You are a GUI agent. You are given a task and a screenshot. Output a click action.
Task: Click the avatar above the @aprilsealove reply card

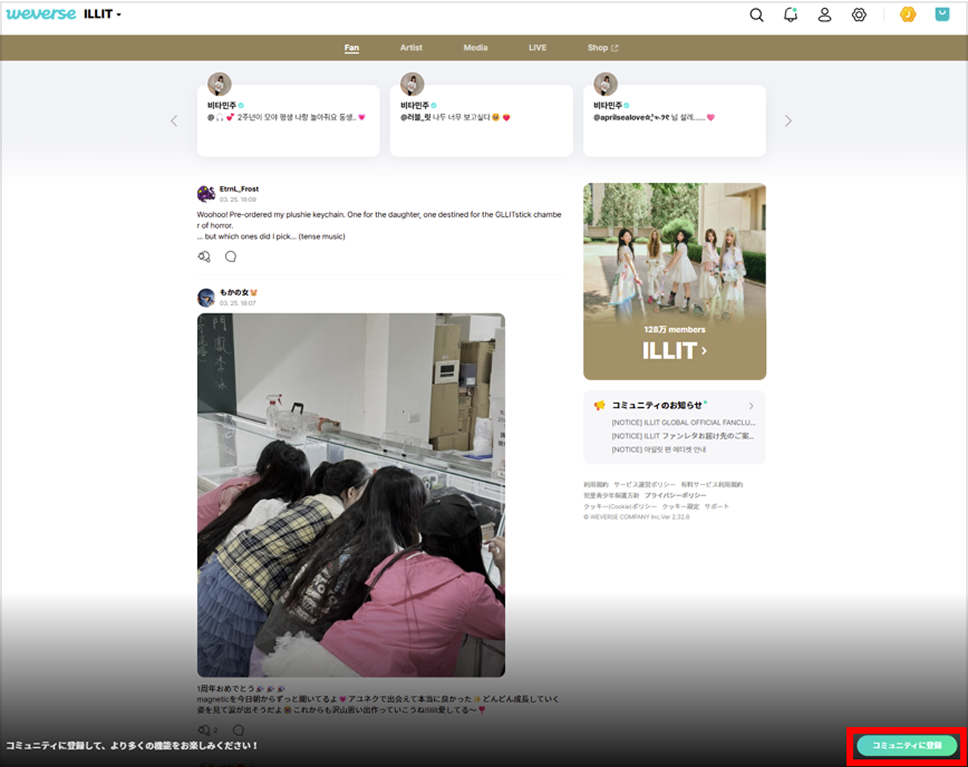606,84
